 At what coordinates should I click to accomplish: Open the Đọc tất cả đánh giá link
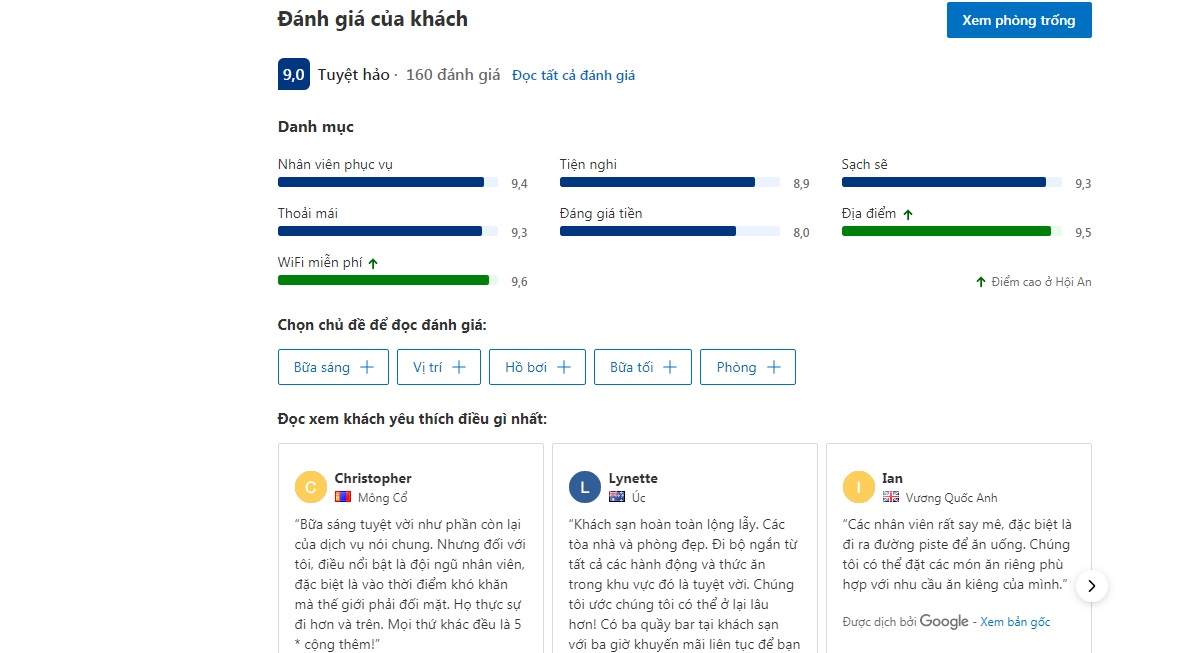coord(573,75)
